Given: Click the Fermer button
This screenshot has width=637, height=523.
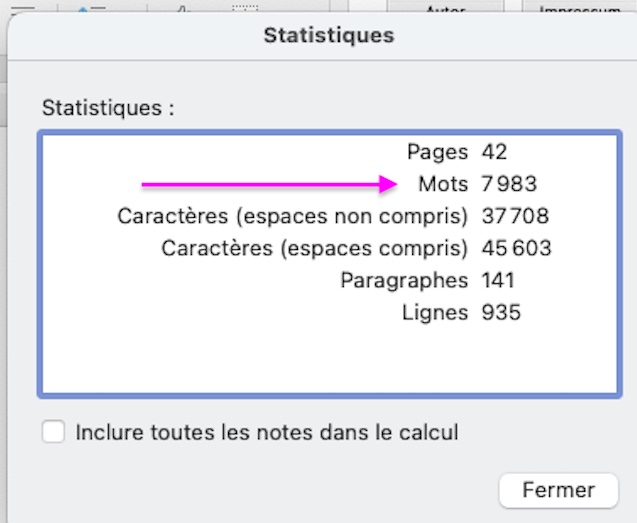Looking at the screenshot, I should click(559, 490).
